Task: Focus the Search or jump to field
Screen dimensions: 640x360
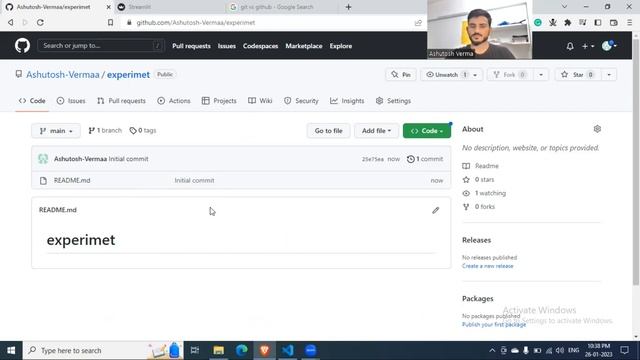Action: (x=101, y=46)
